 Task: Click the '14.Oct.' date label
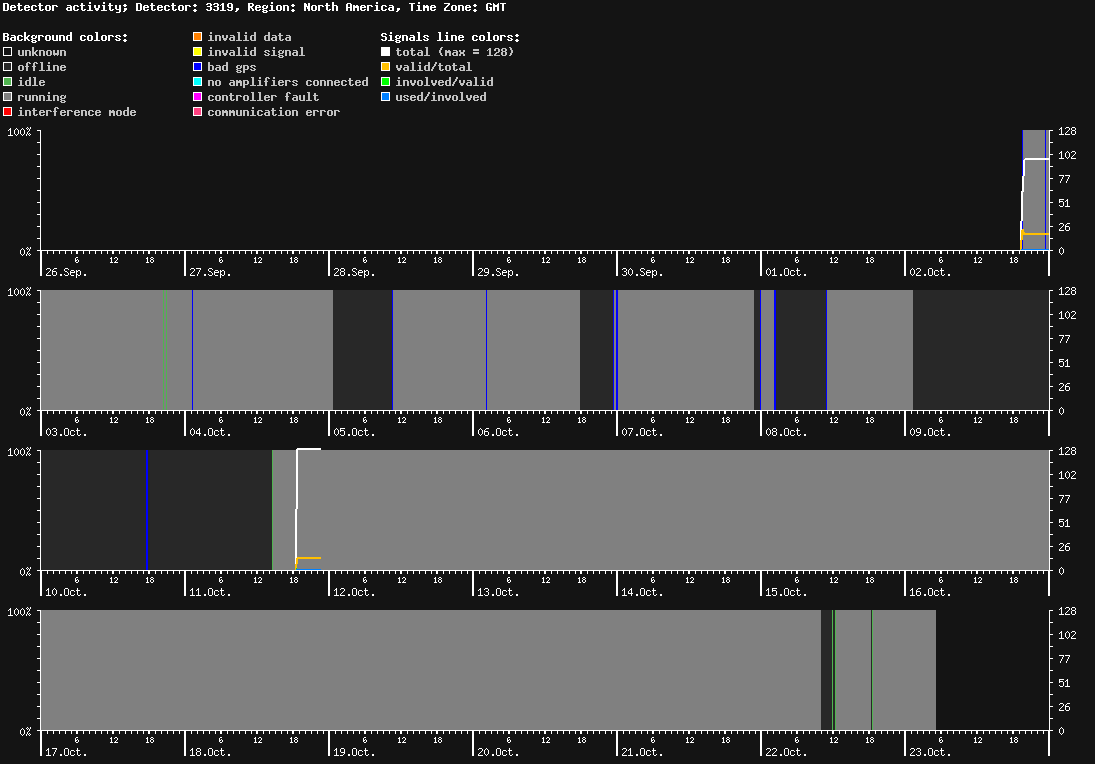tap(642, 592)
